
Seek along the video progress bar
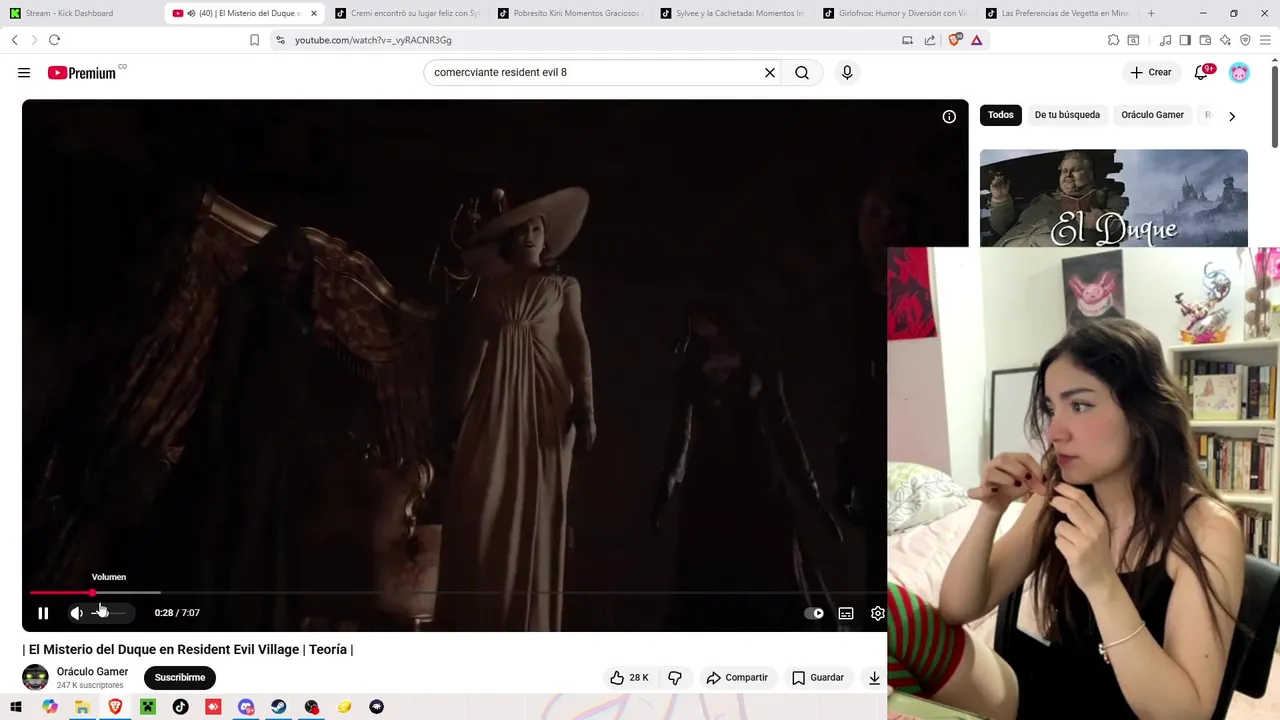click(457, 593)
